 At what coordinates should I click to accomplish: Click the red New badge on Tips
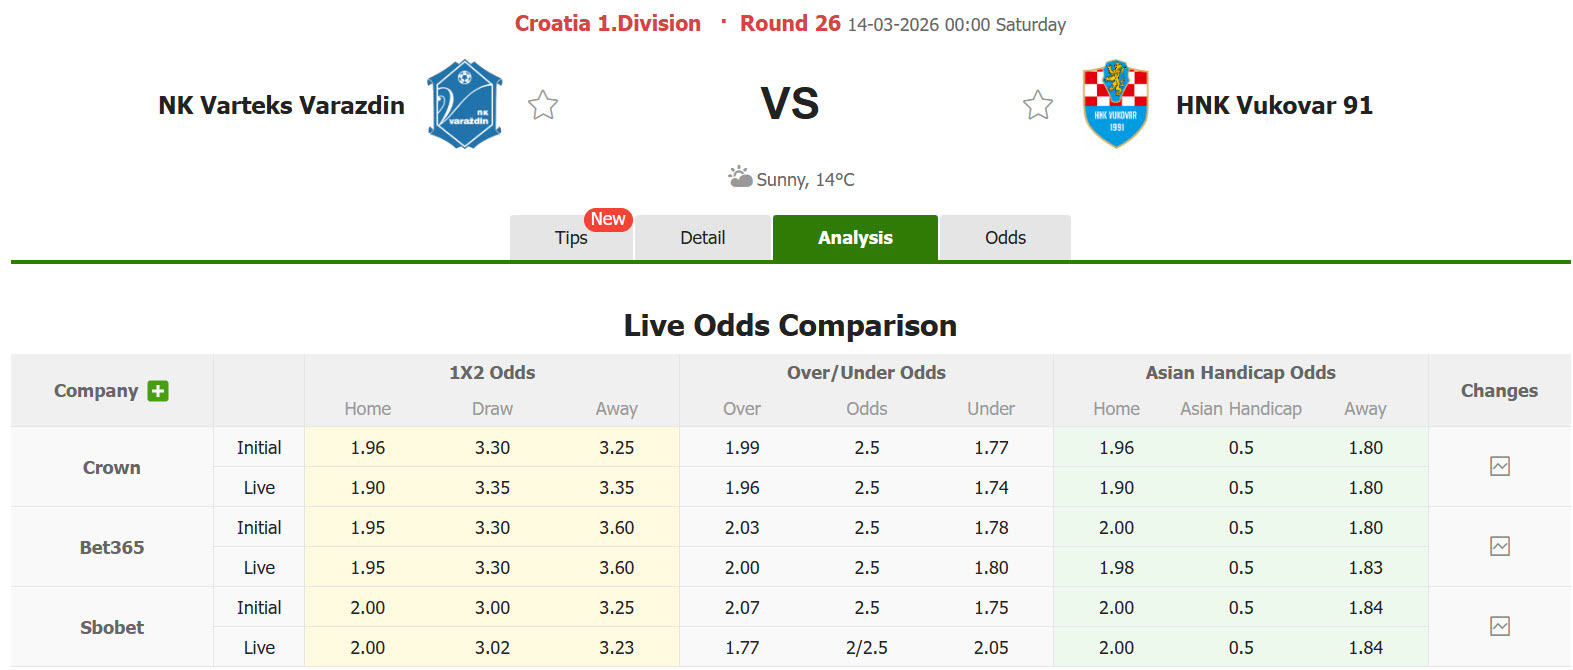point(608,219)
